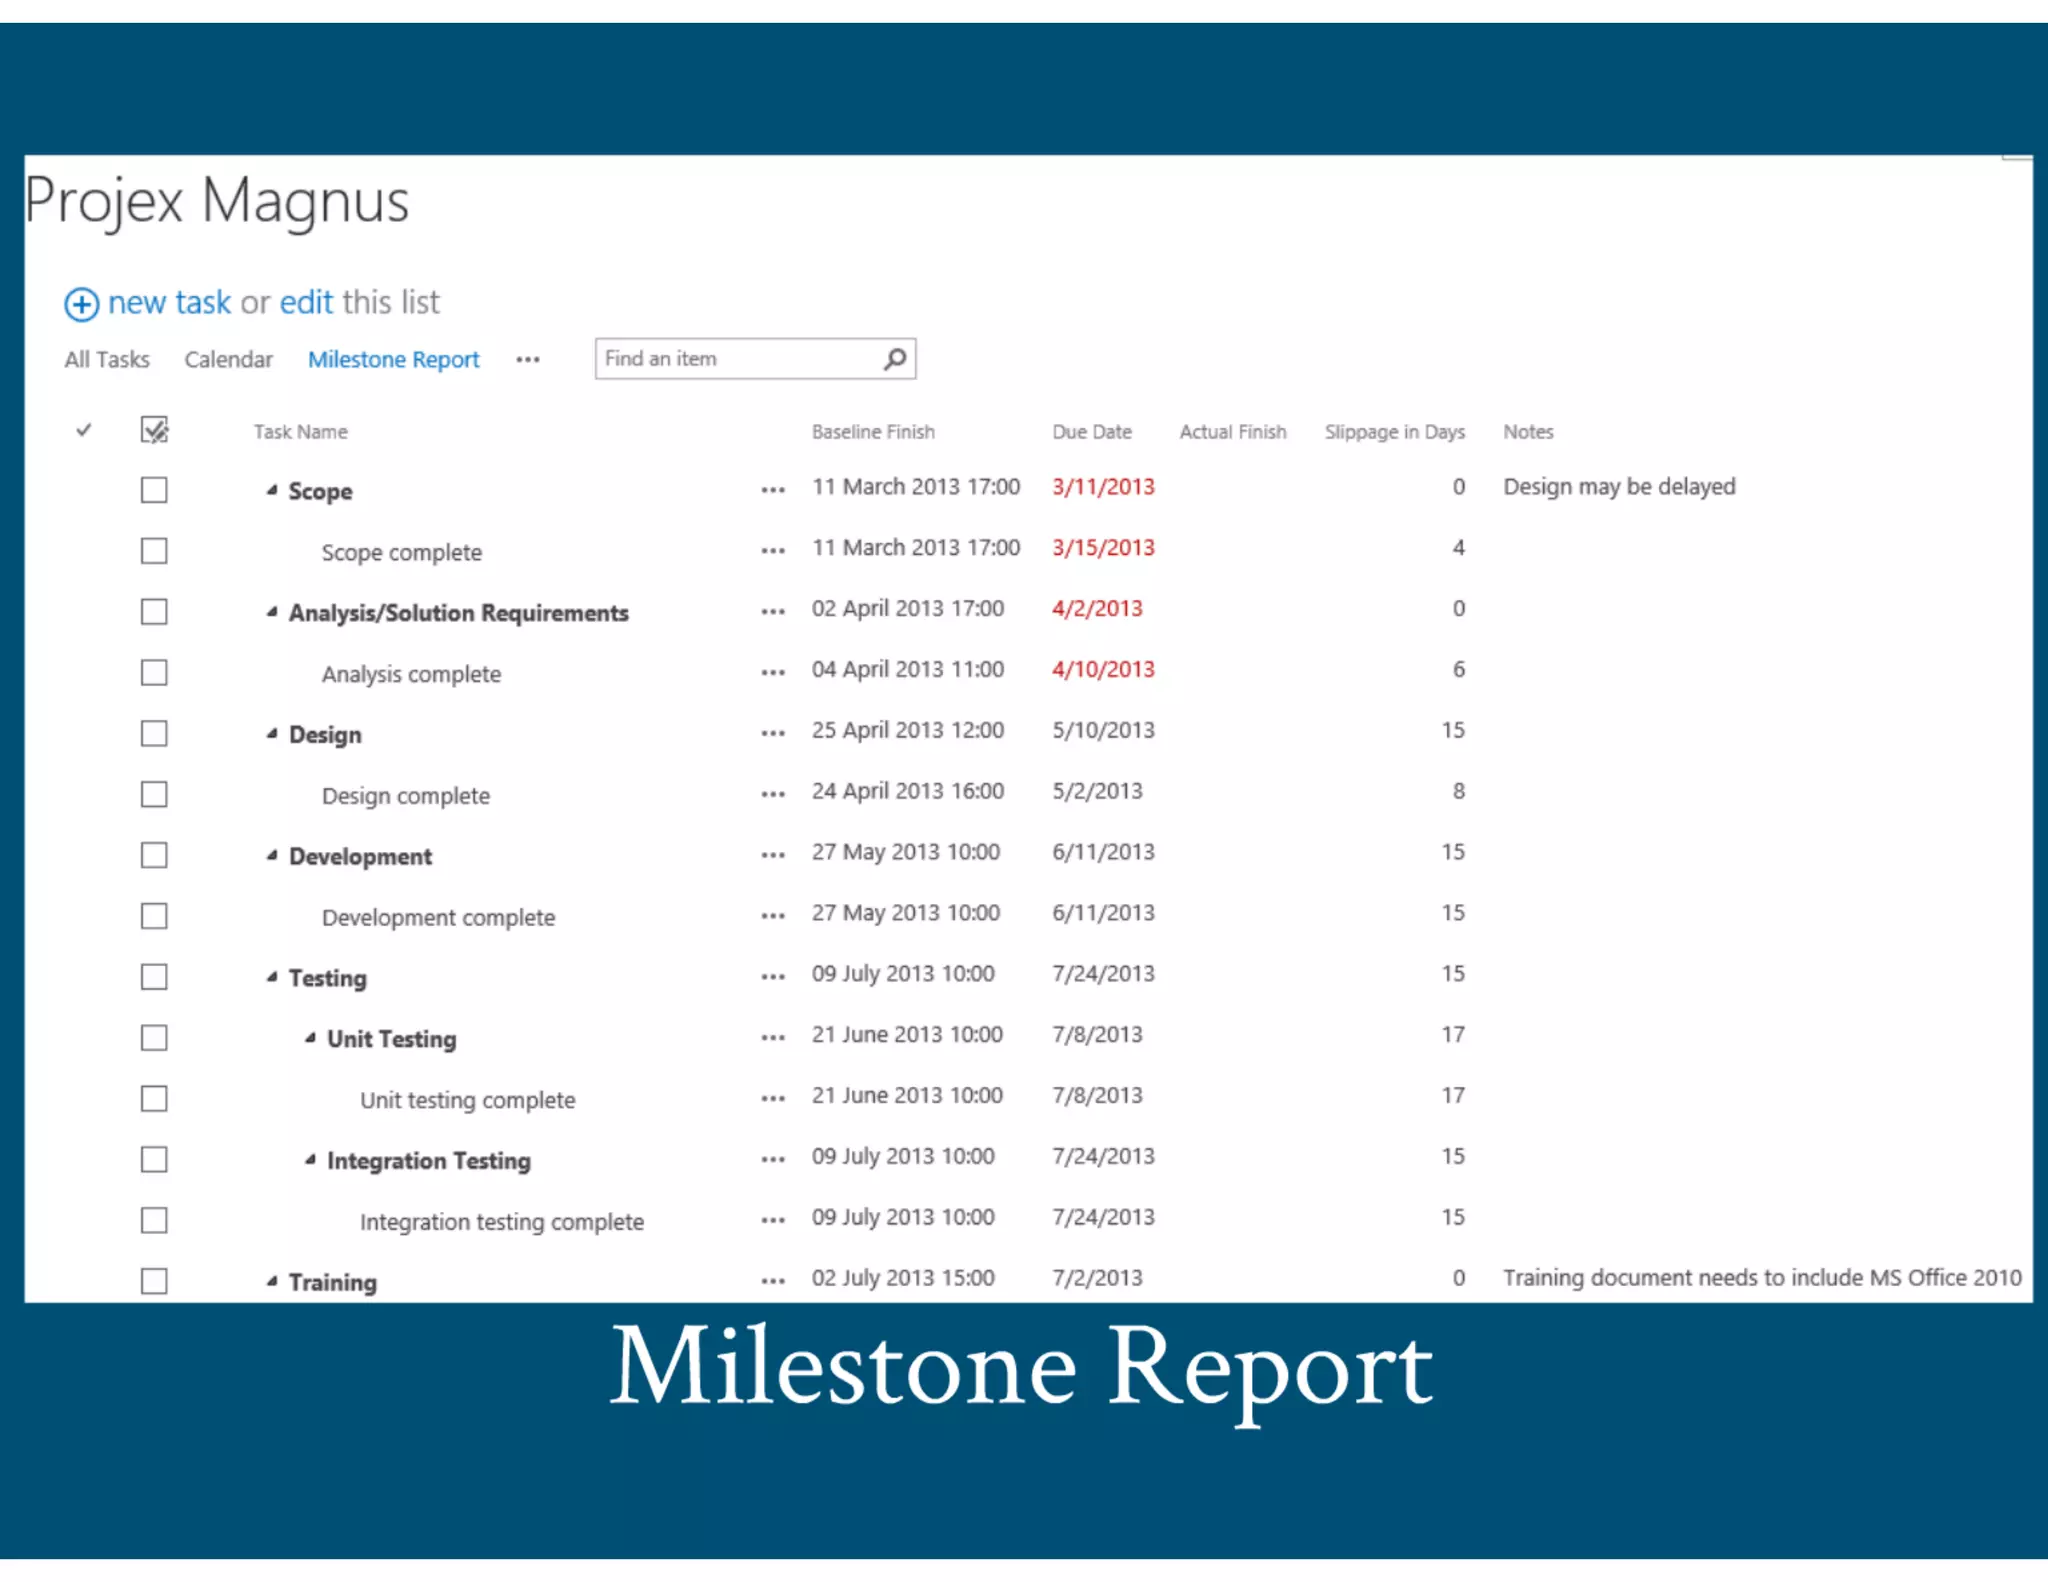
Task: Open the Design complete task
Action: (x=406, y=797)
